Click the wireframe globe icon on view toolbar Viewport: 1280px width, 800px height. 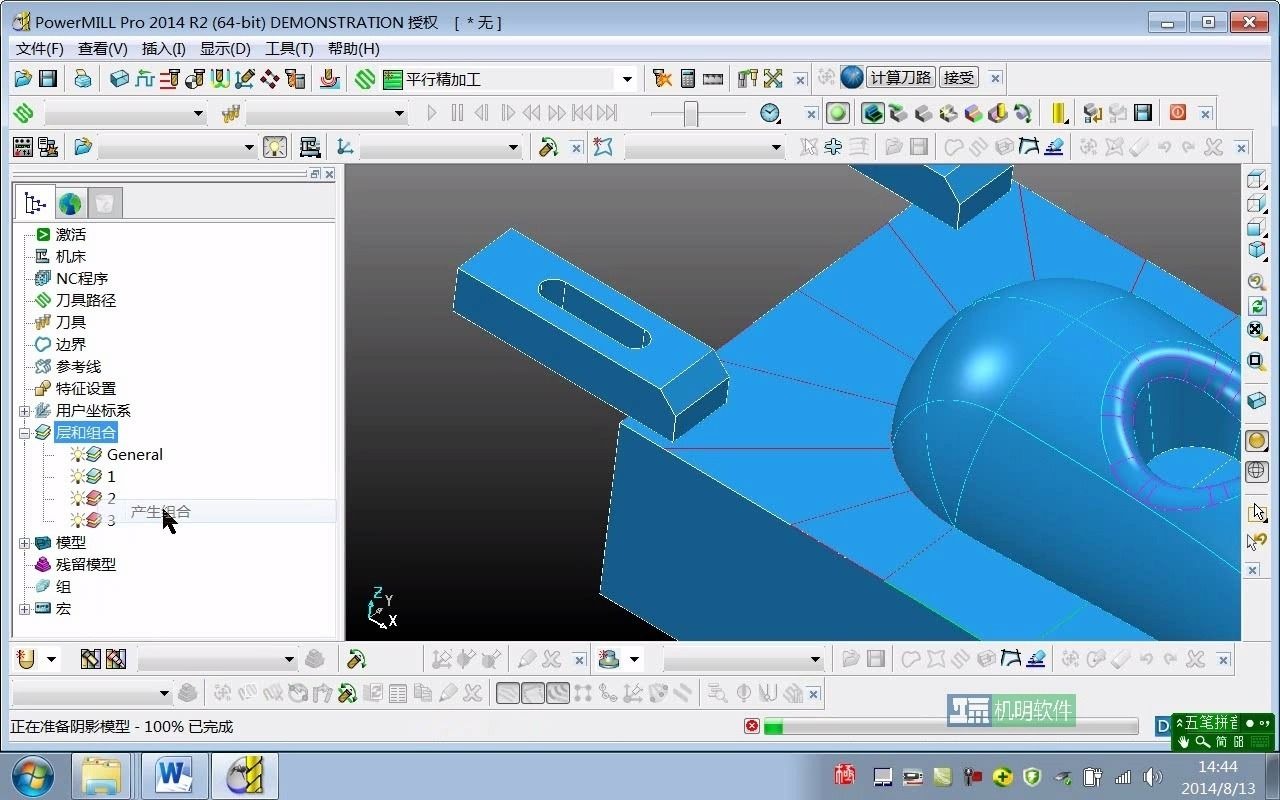point(1257,470)
